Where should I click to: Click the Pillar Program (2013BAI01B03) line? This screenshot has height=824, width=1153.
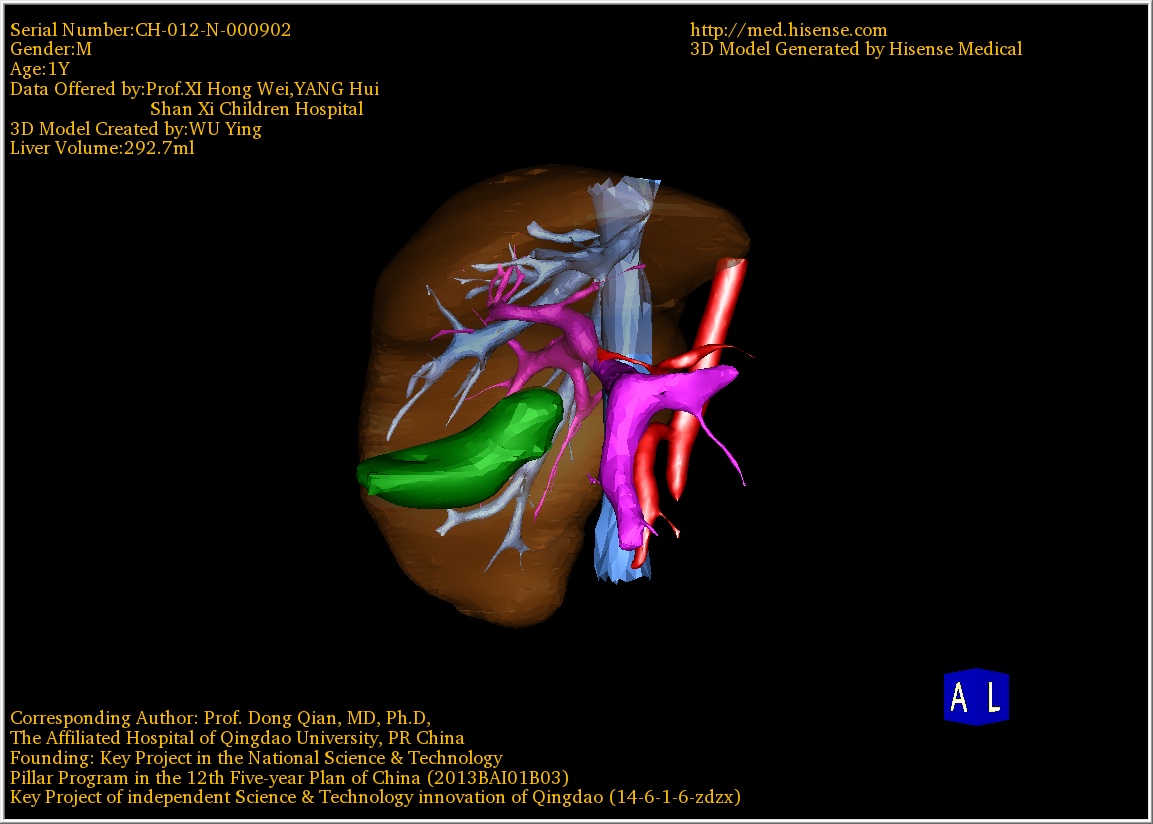pos(290,778)
